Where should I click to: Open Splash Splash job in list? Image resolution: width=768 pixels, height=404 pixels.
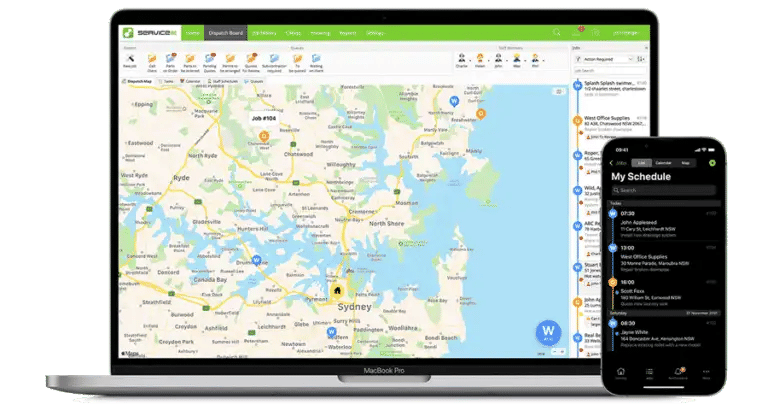(x=611, y=89)
